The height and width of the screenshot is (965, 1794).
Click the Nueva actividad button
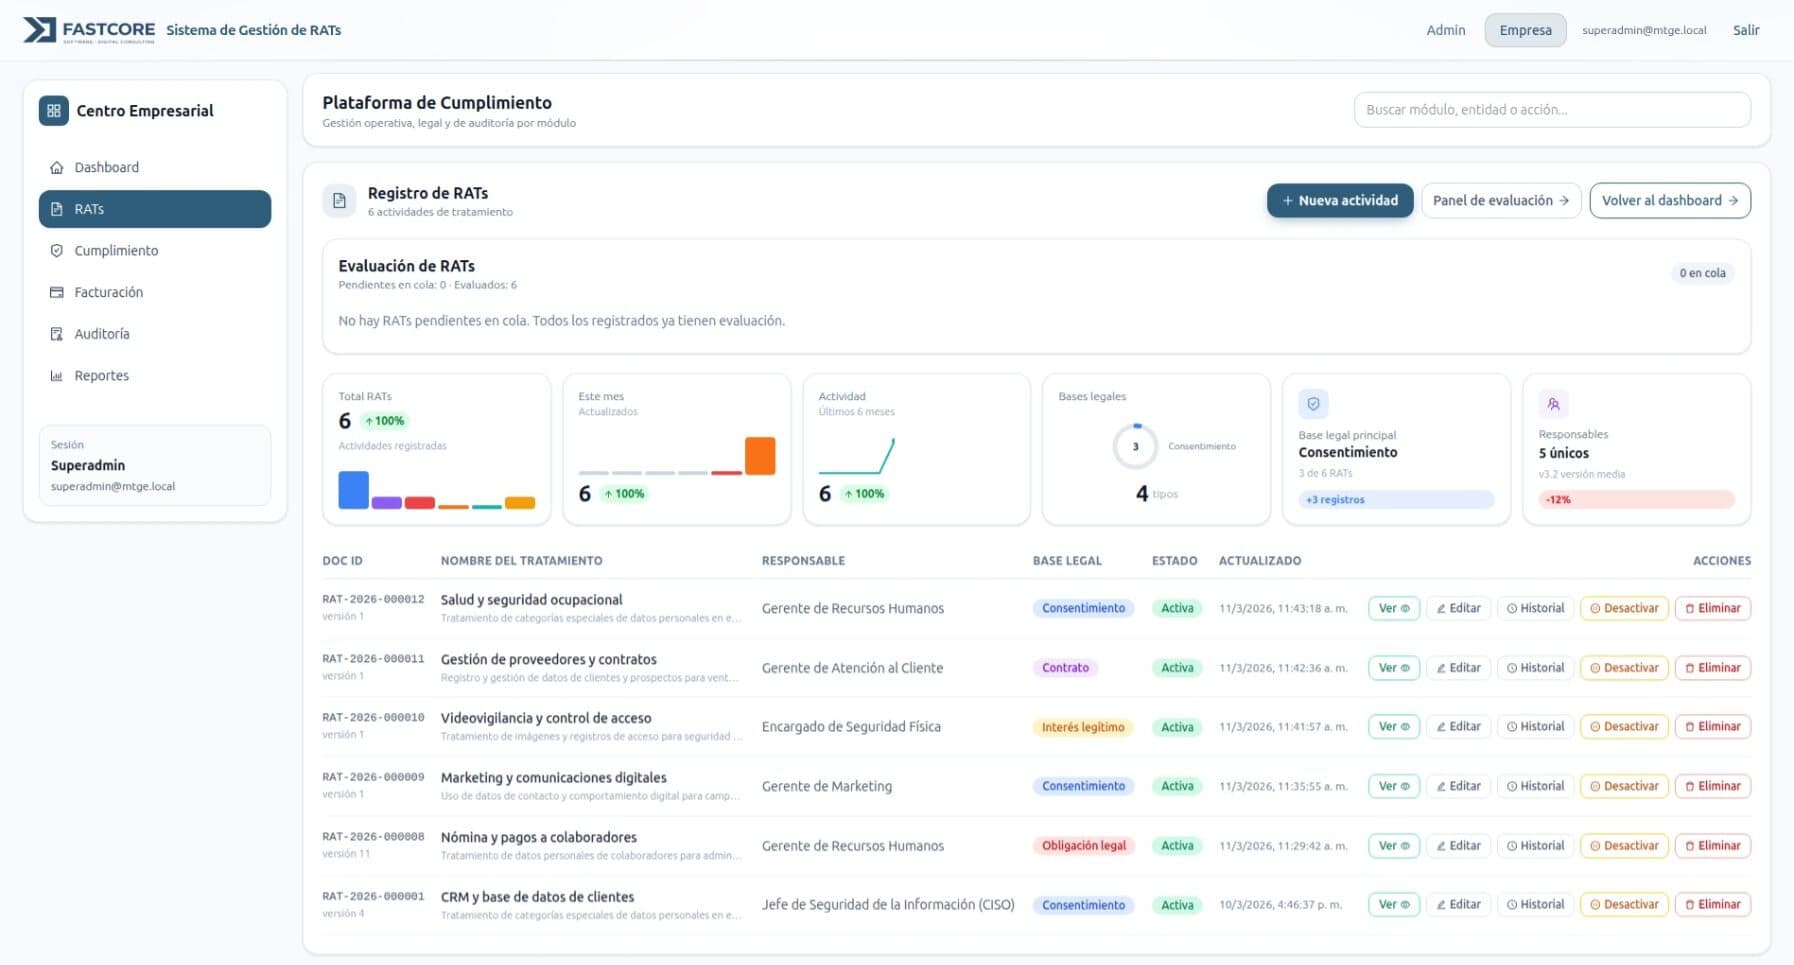(x=1339, y=201)
